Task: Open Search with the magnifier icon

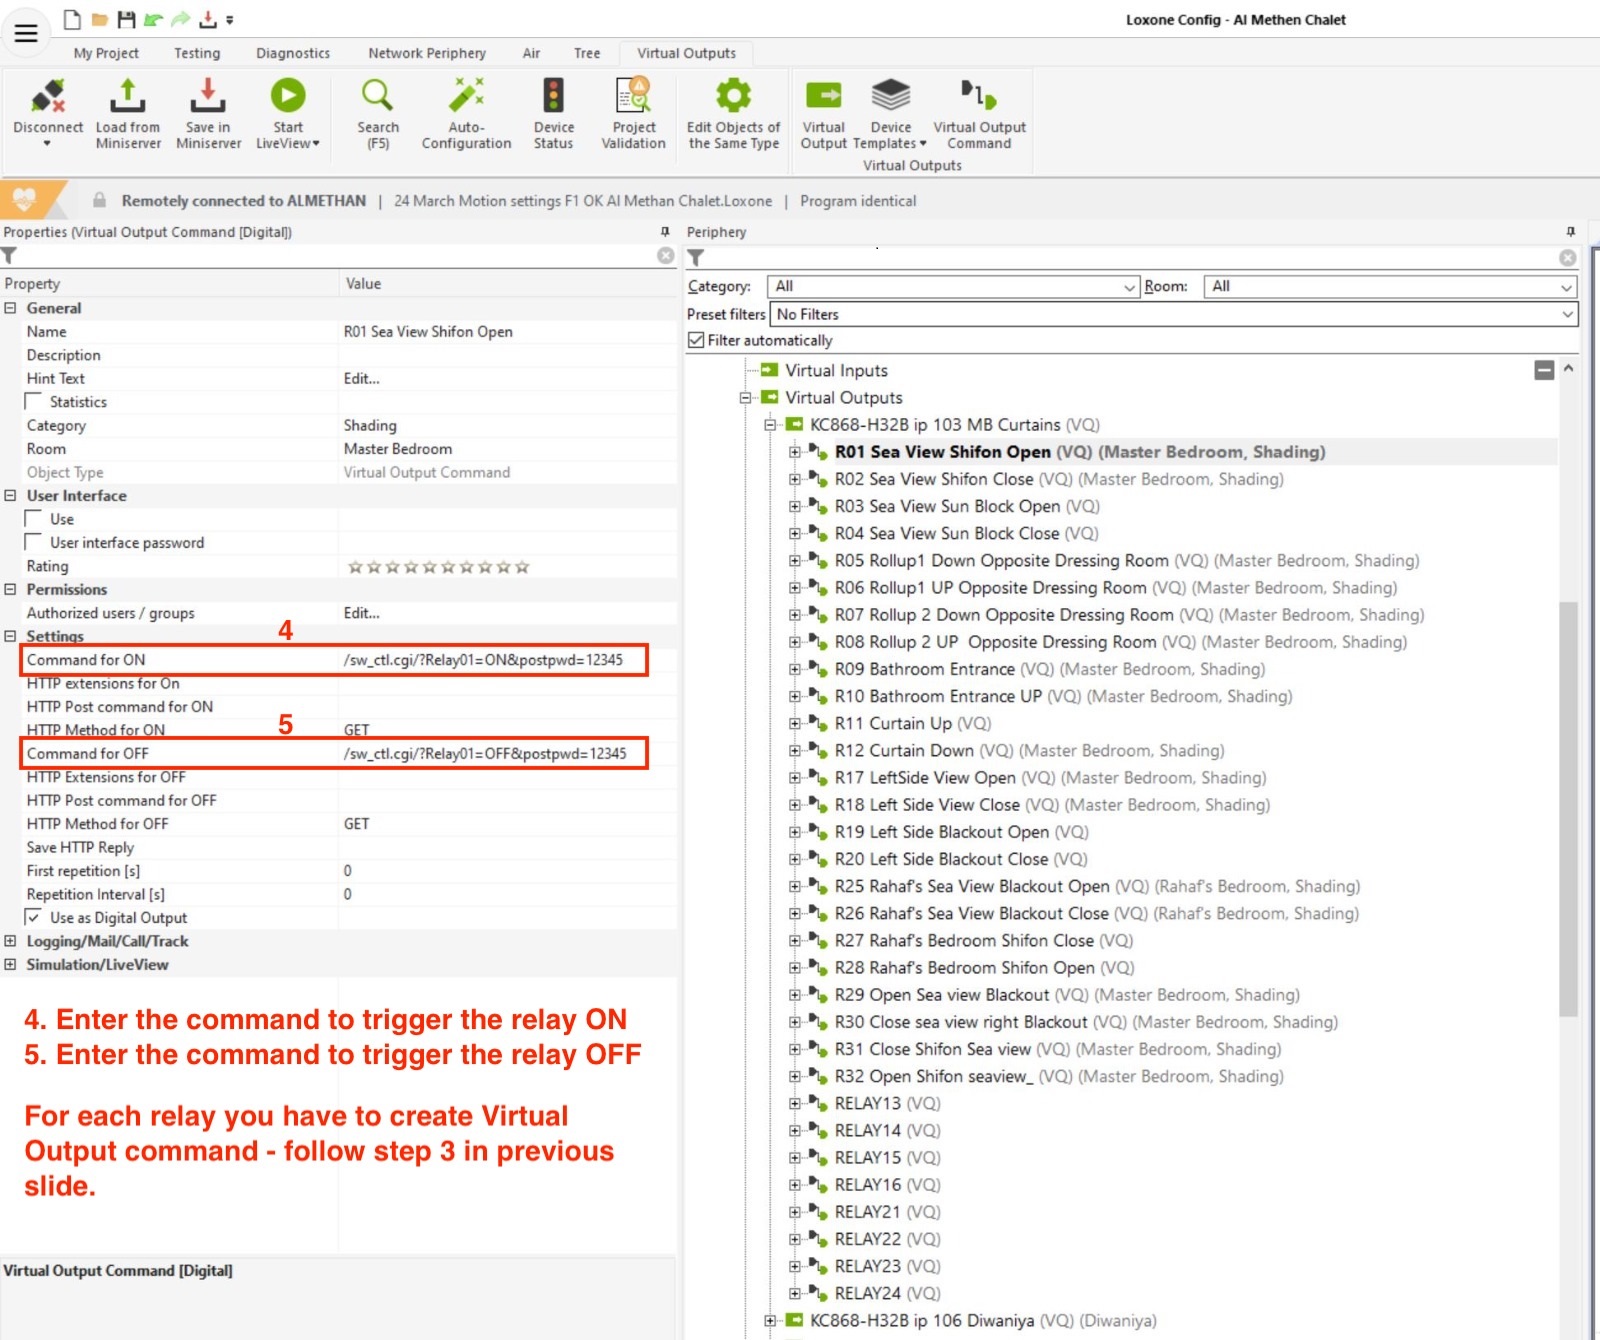Action: pyautogui.click(x=377, y=97)
